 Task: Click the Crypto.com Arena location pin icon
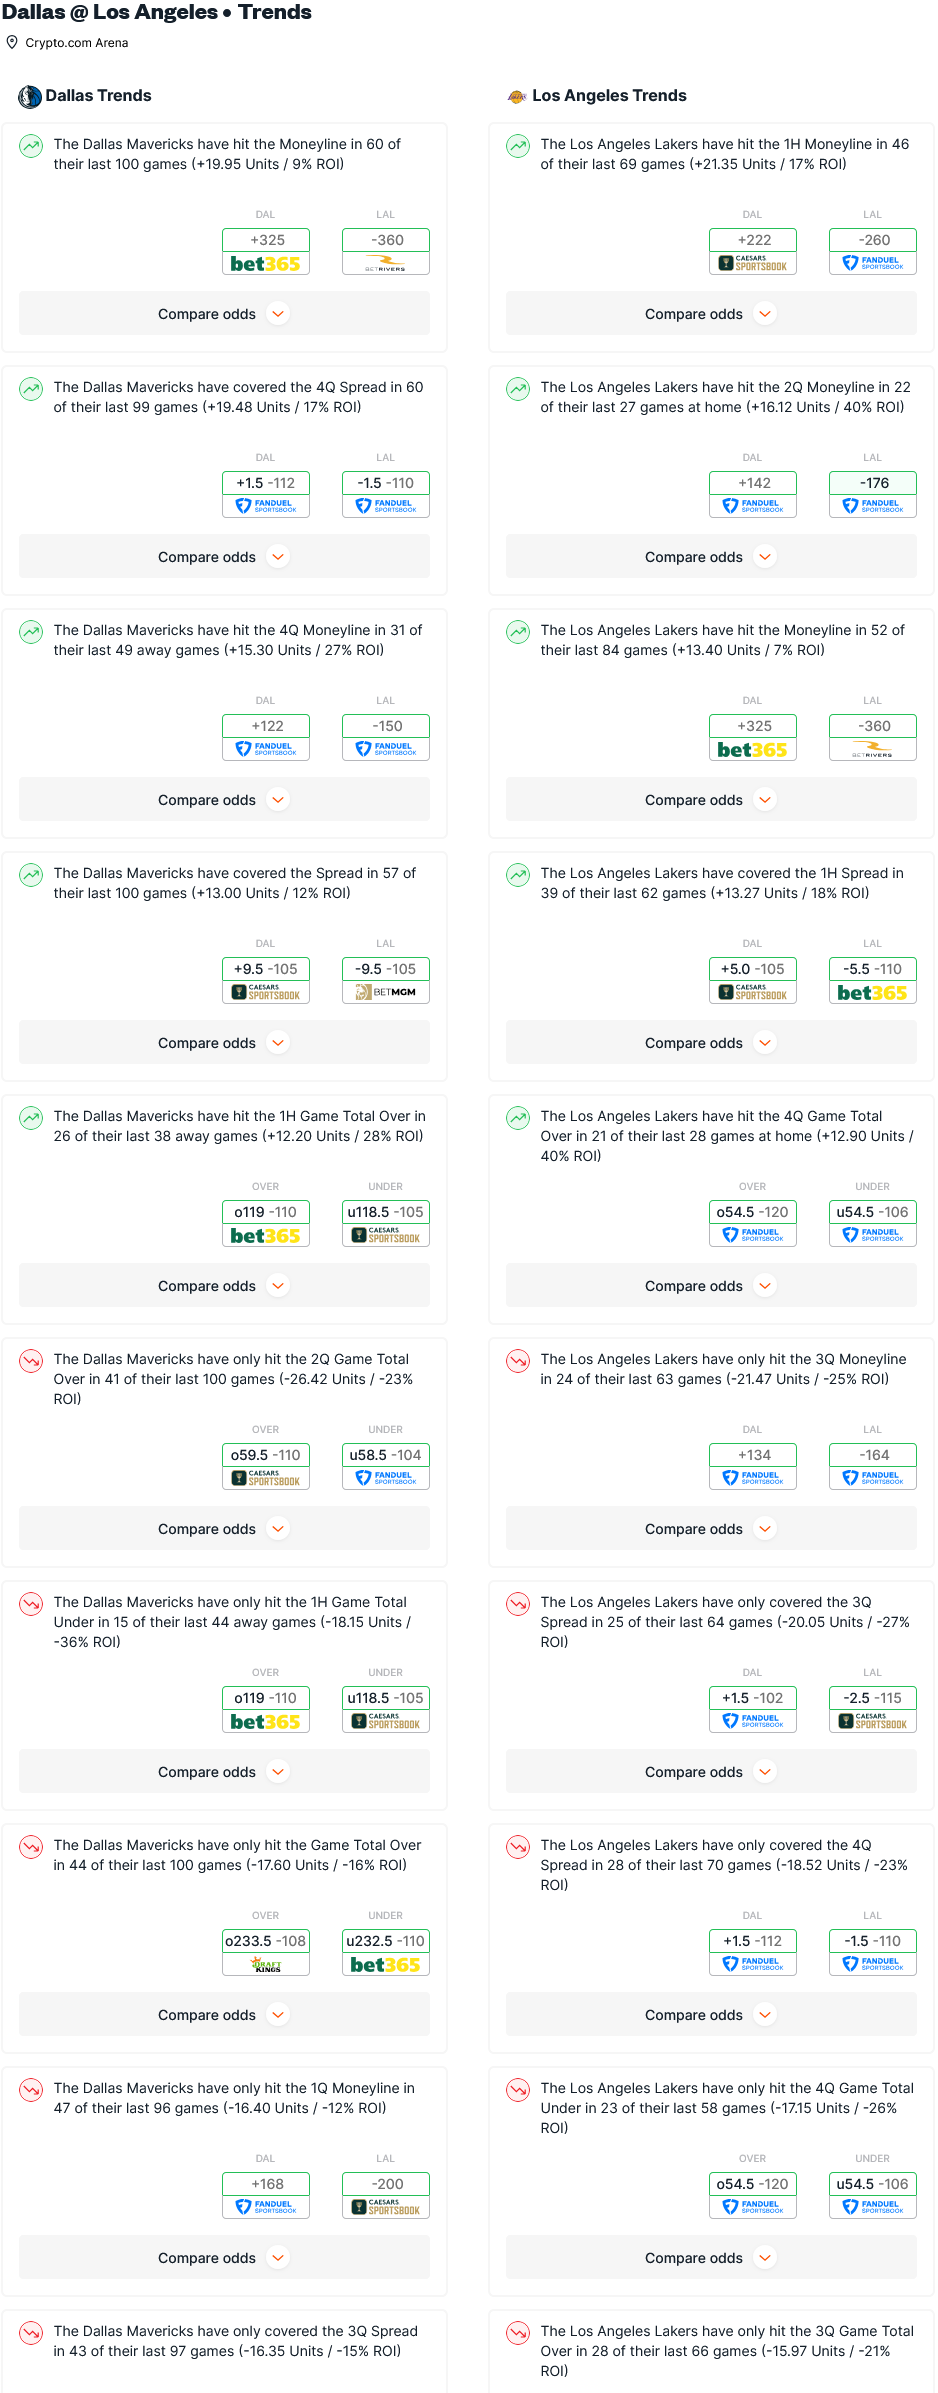click(12, 42)
